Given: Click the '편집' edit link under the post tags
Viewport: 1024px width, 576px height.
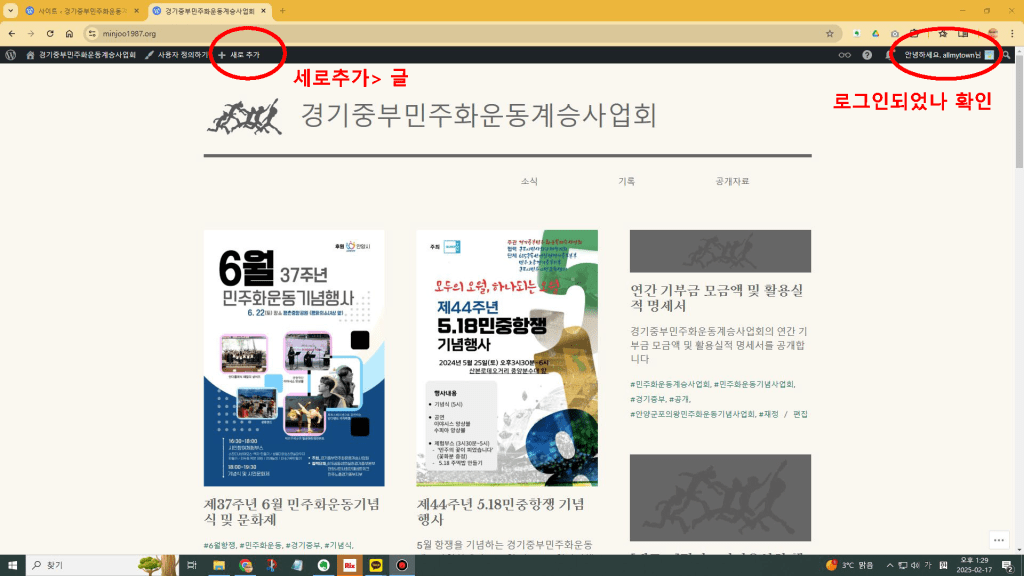Looking at the screenshot, I should pyautogui.click(x=800, y=414).
